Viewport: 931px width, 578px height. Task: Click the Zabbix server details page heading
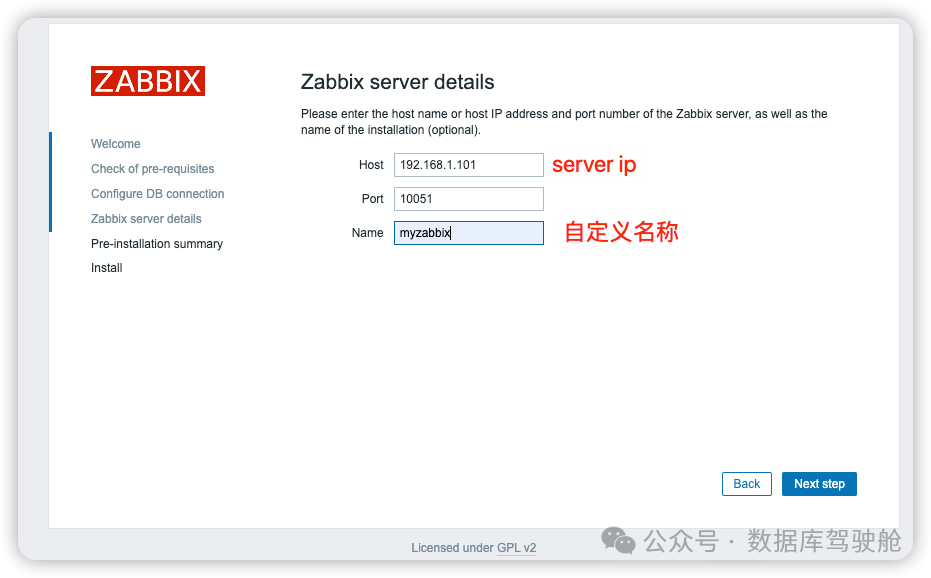(x=397, y=82)
